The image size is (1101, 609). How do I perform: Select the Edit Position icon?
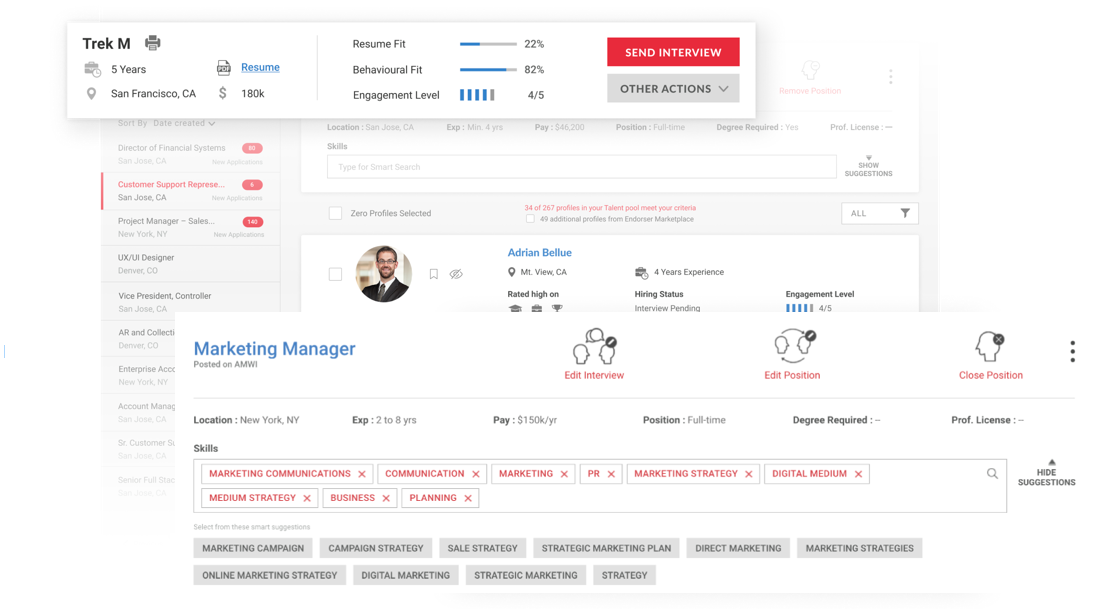click(x=794, y=345)
